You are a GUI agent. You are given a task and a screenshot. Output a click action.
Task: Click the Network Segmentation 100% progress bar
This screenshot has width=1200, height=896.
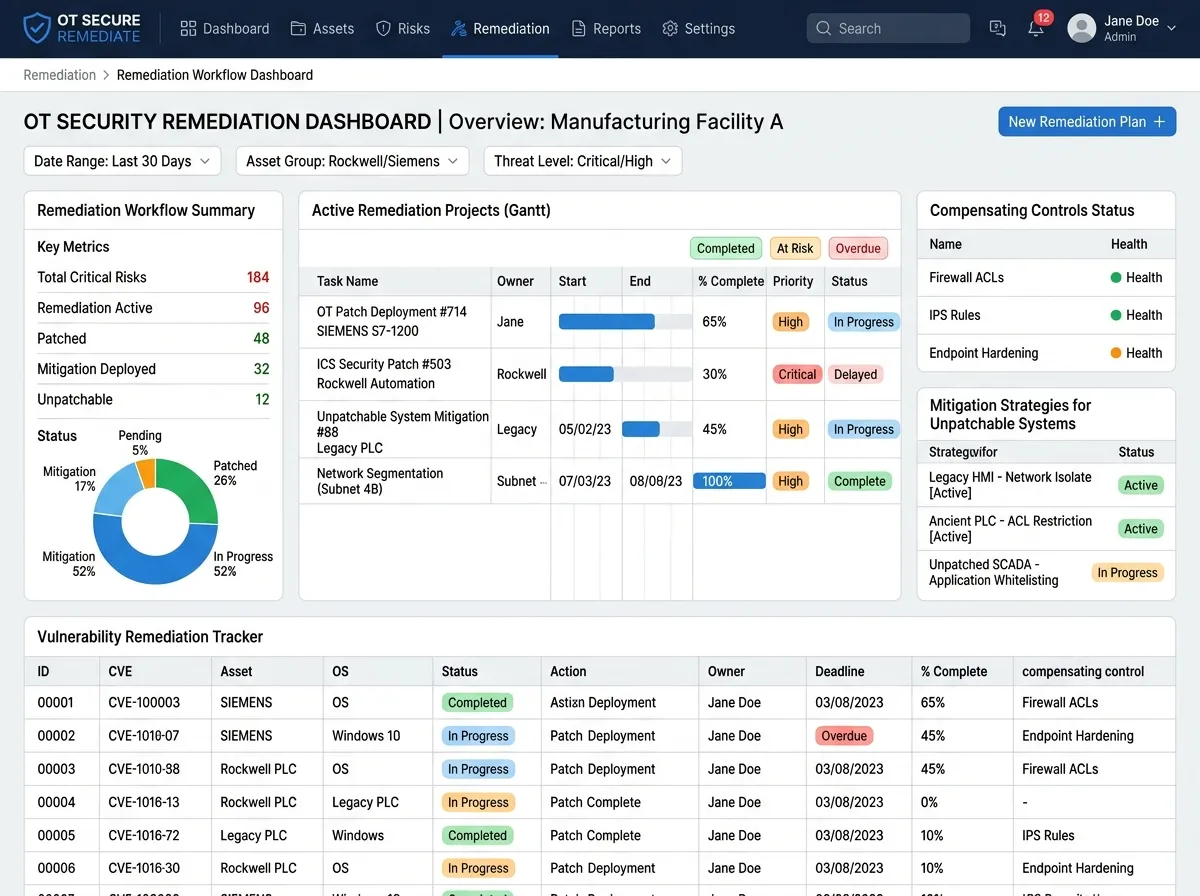pyautogui.click(x=729, y=481)
